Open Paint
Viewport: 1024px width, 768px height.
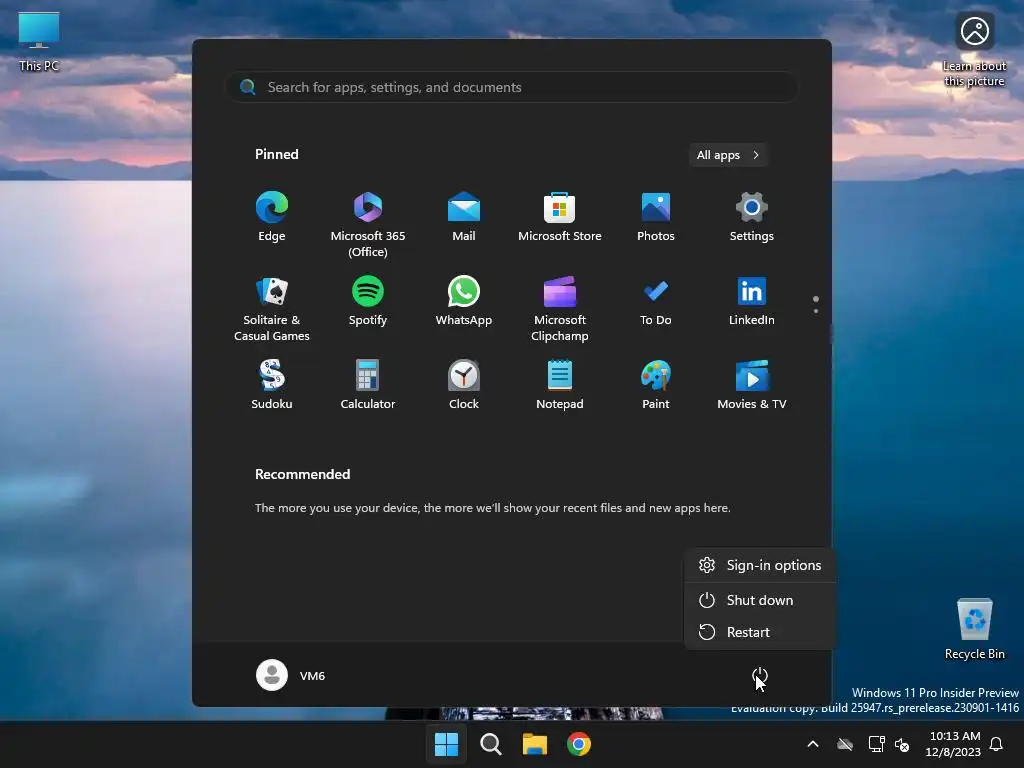656,385
